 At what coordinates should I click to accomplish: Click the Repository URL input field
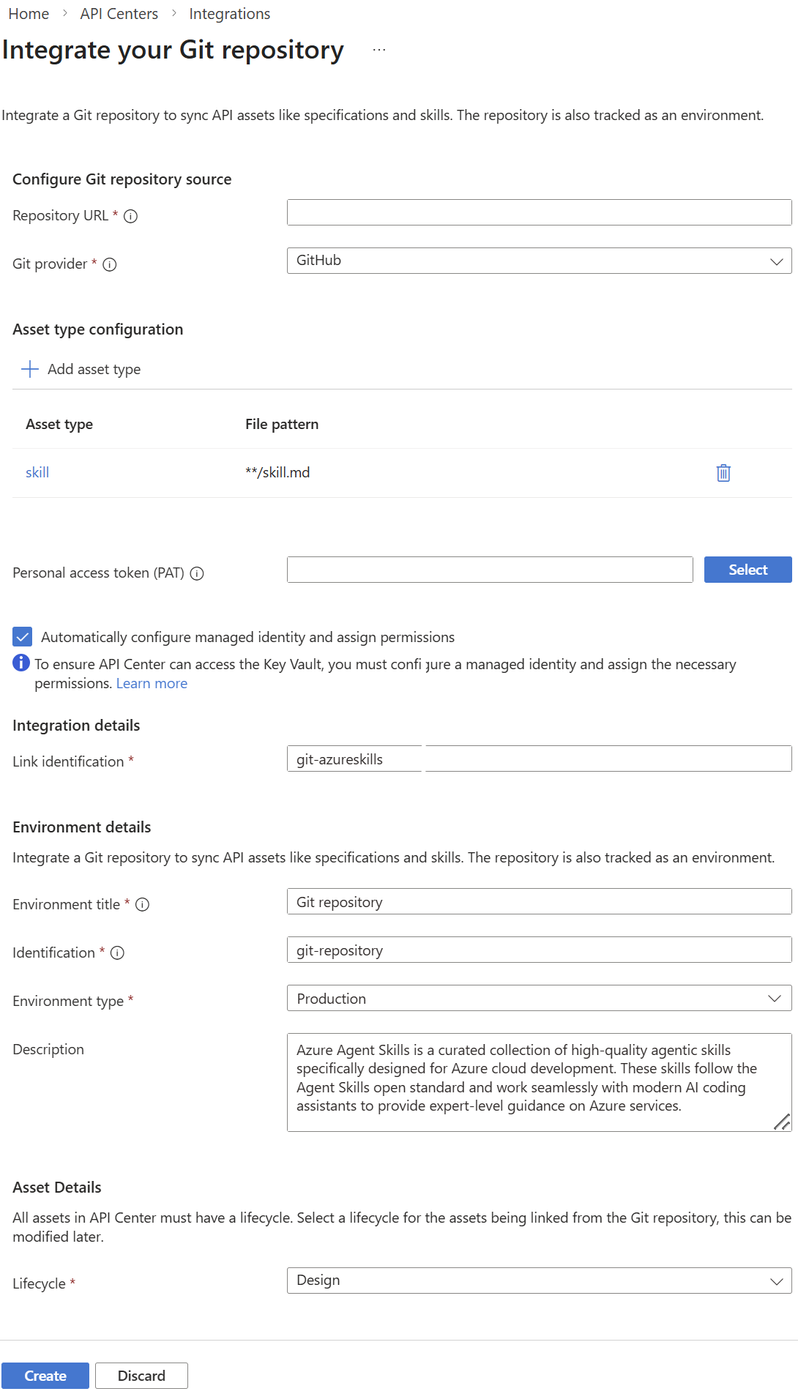539,212
